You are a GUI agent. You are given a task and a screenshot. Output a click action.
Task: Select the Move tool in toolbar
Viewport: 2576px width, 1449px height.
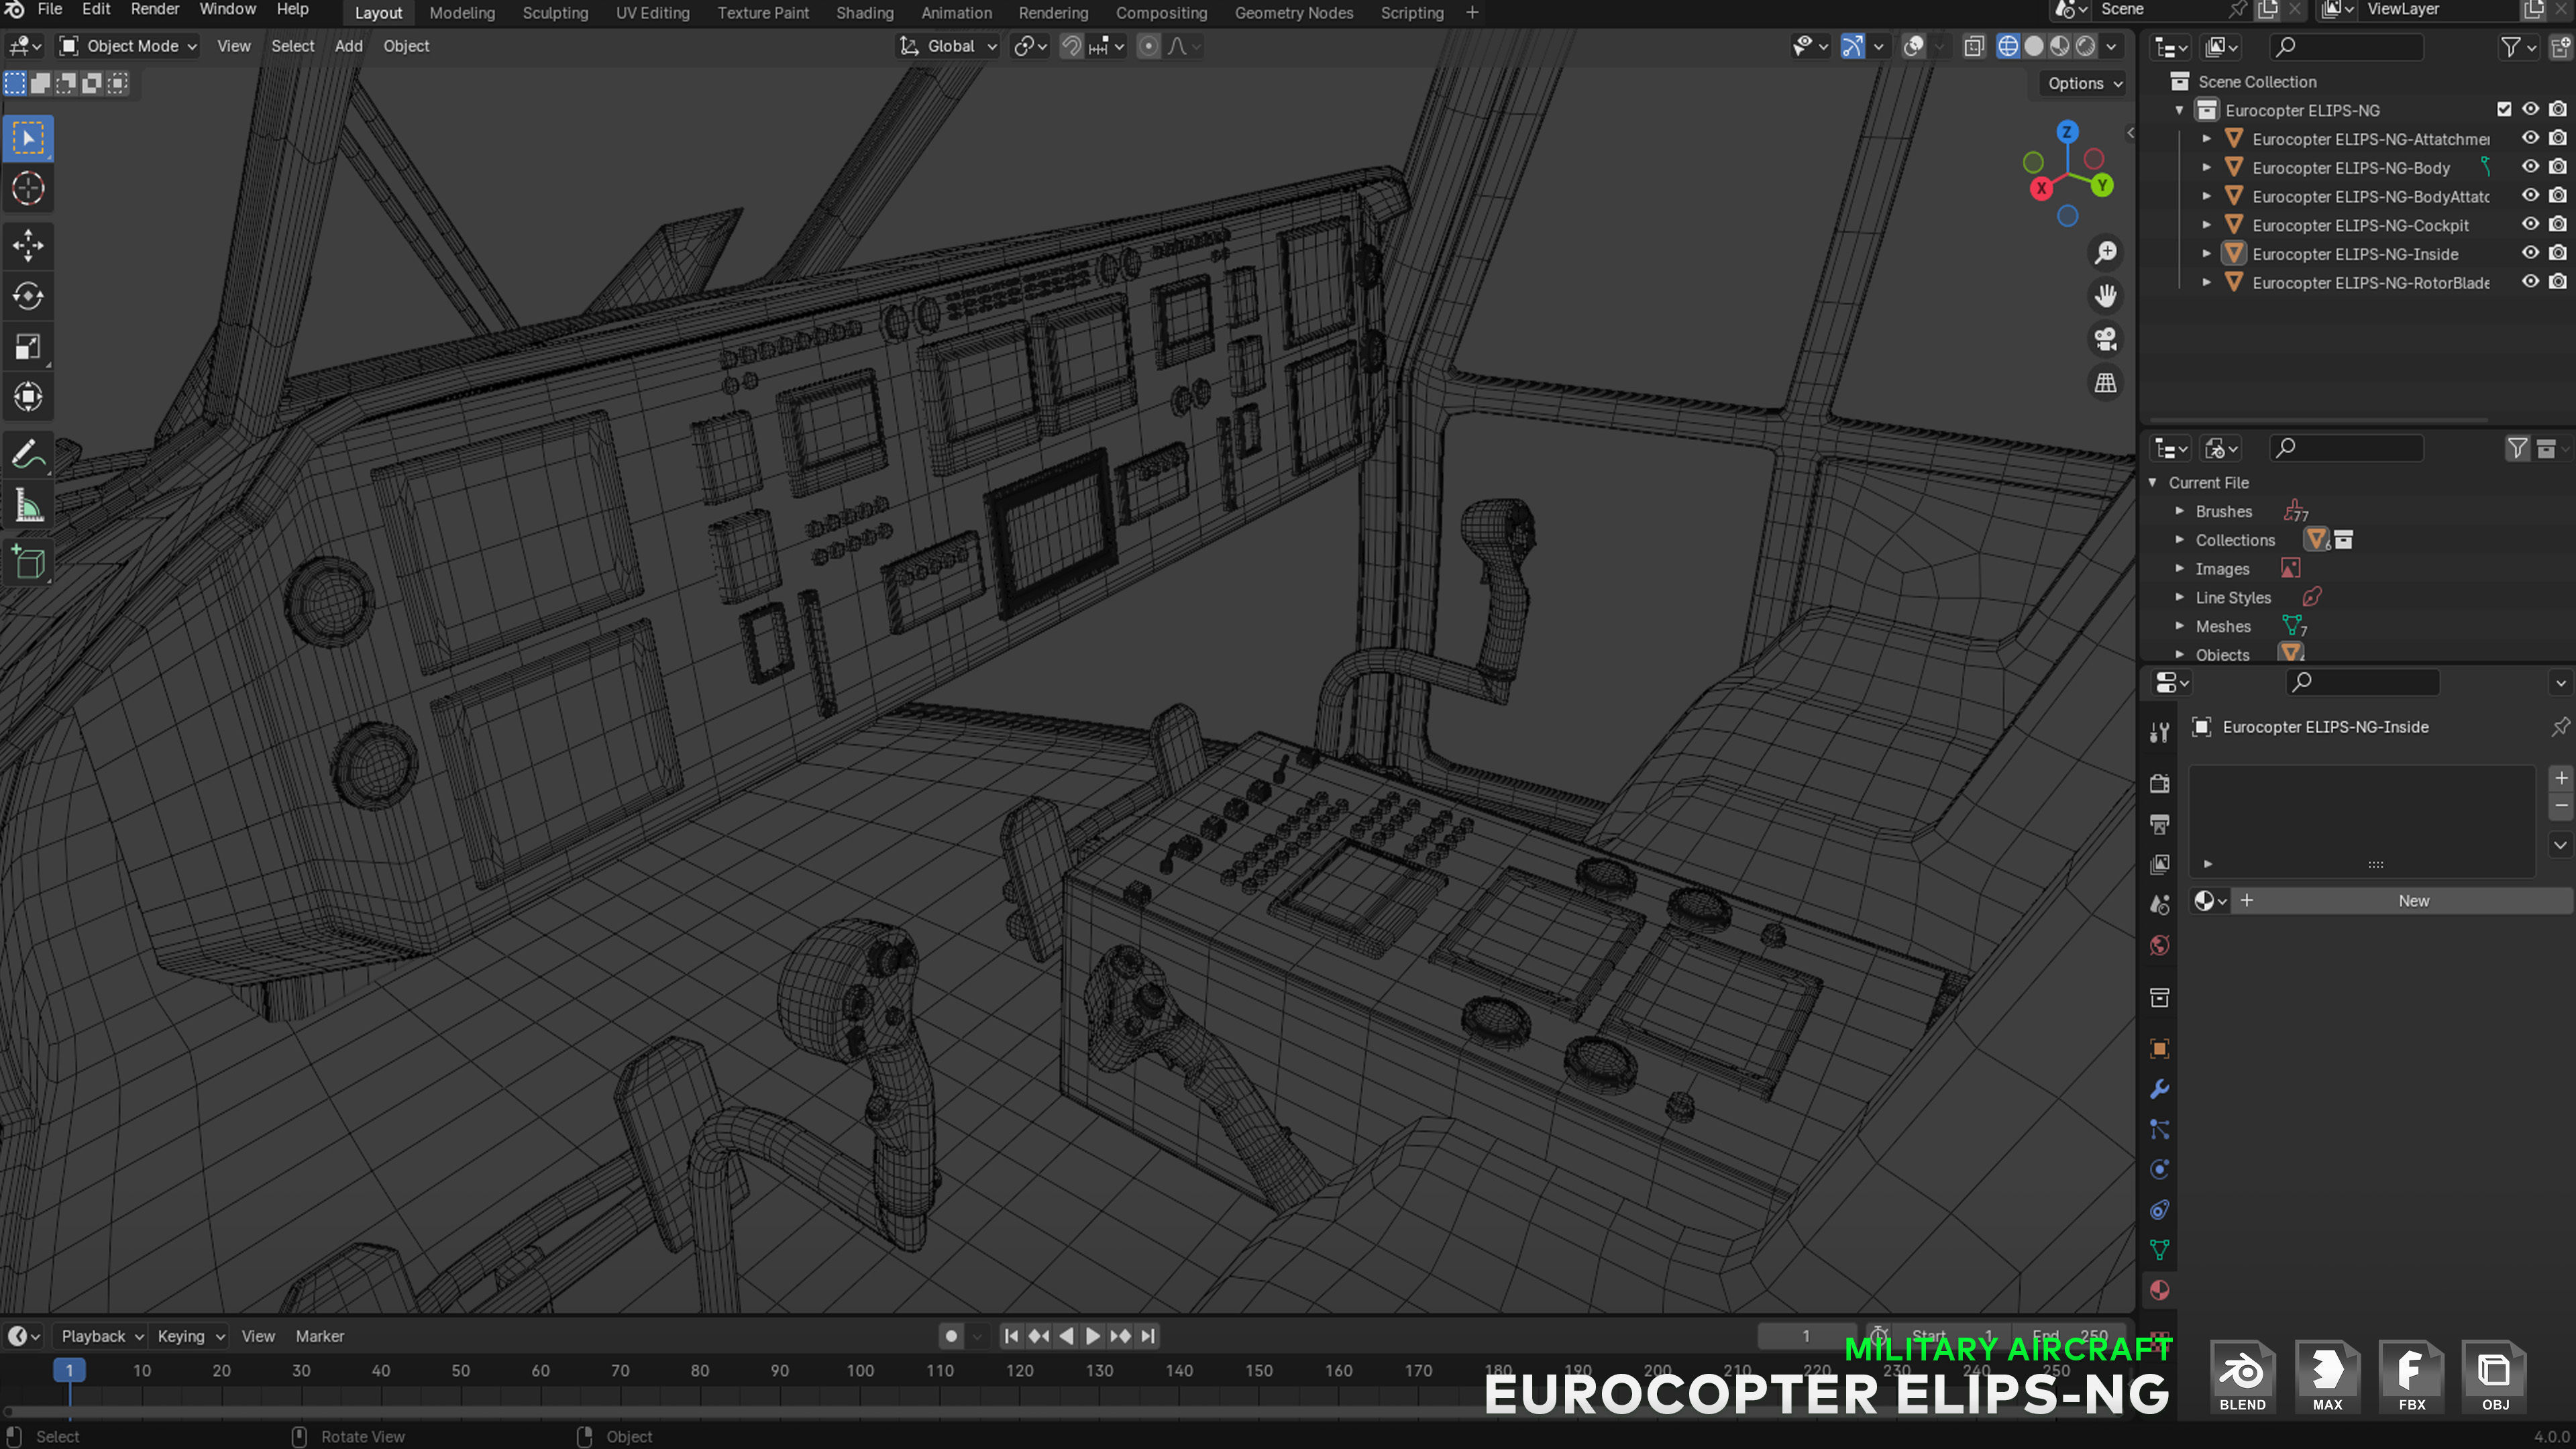28,245
